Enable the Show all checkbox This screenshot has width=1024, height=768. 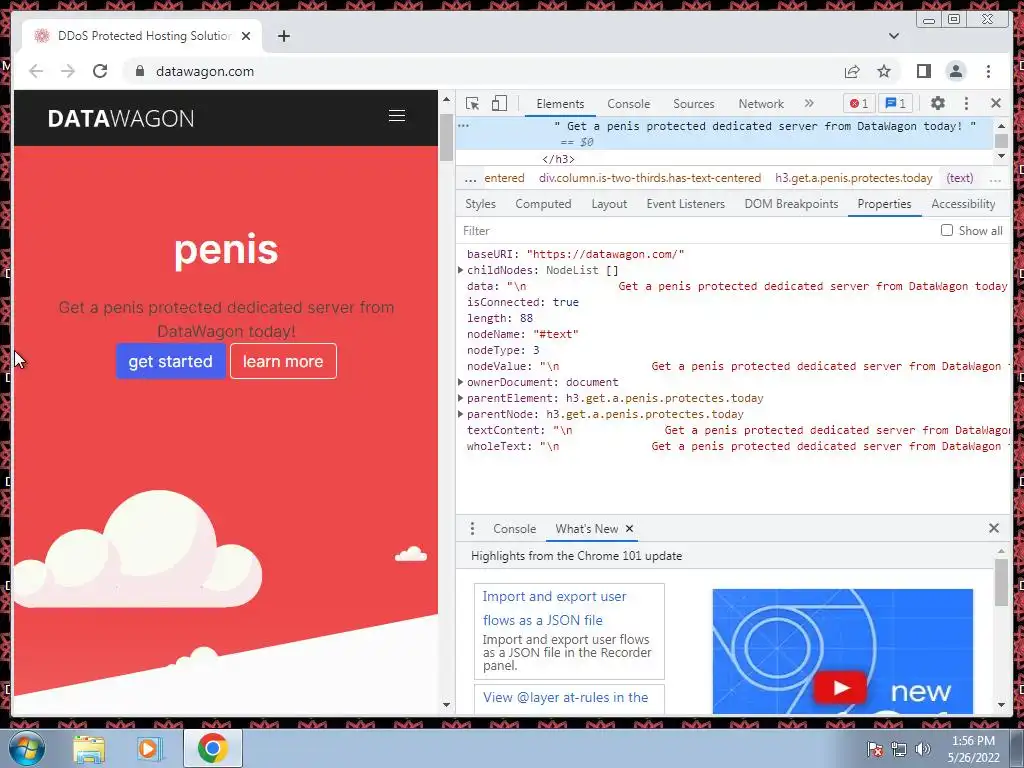946,230
